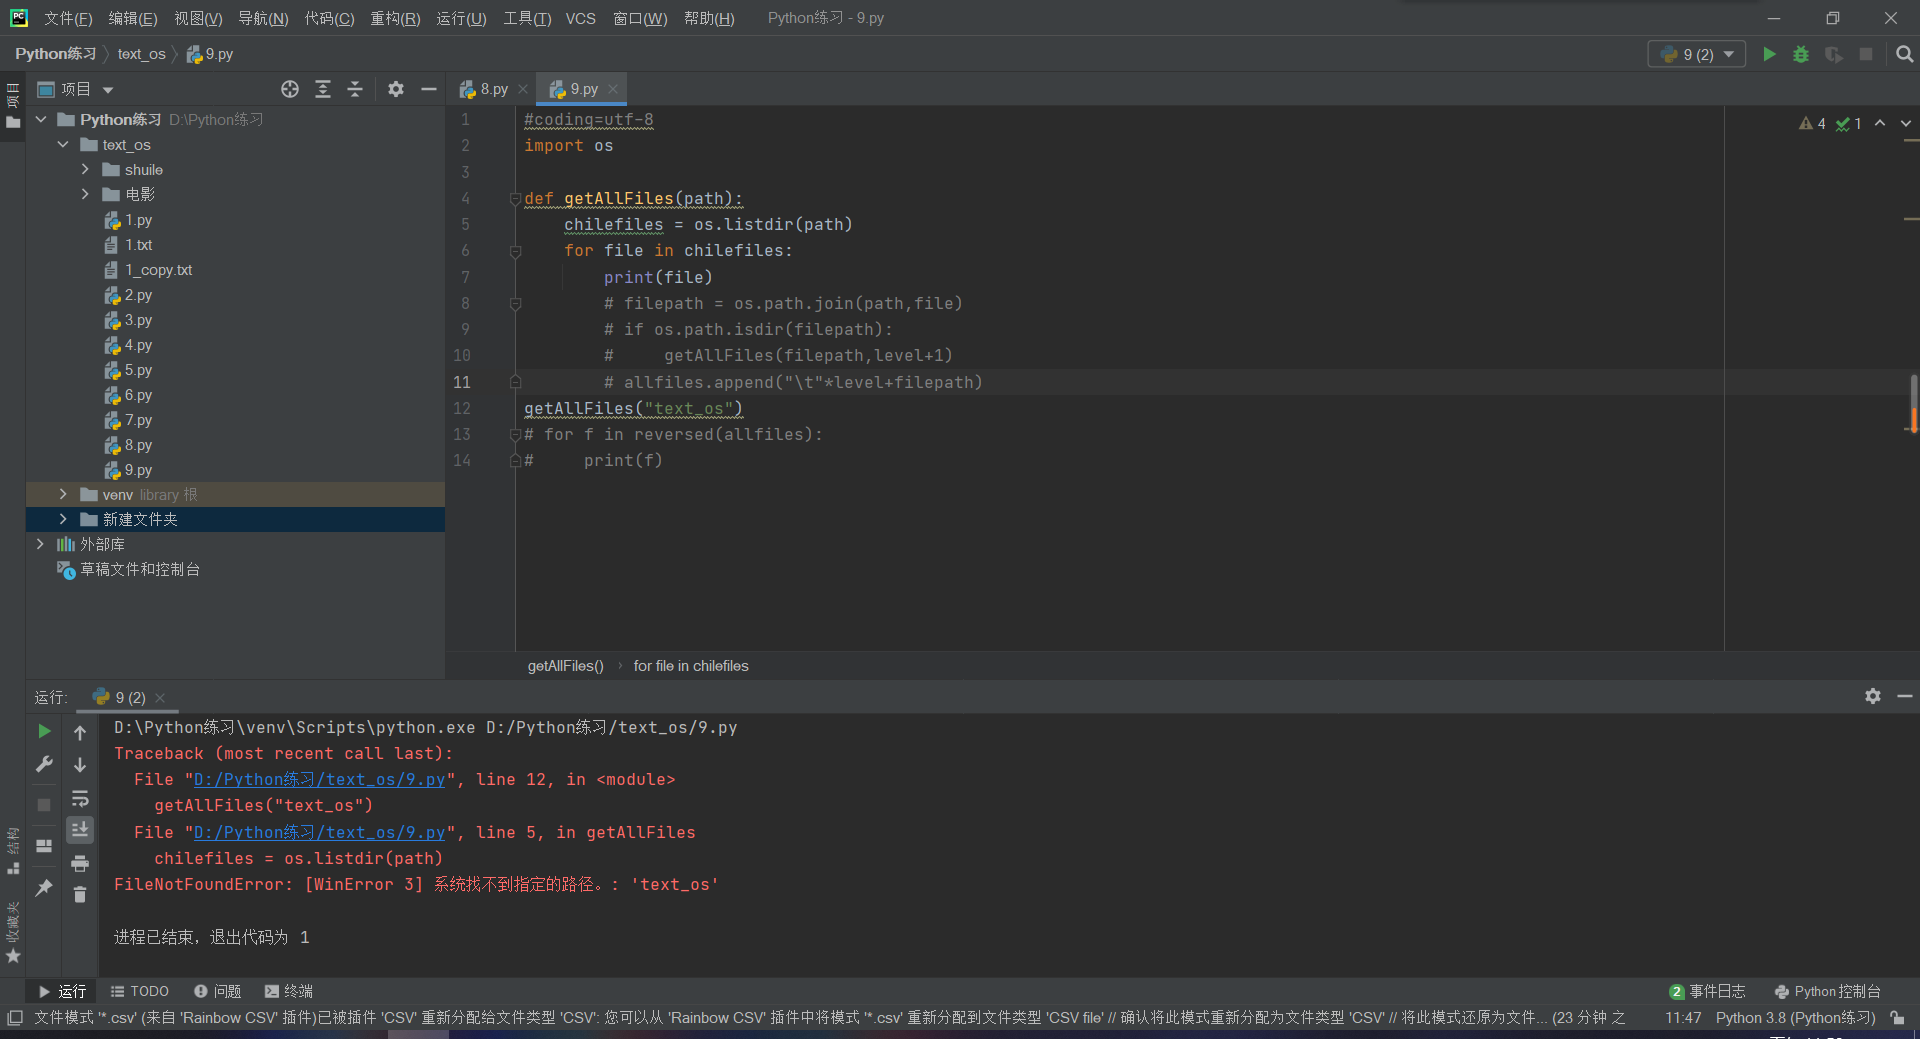Open the Python 控制台 tool window

point(1828,991)
